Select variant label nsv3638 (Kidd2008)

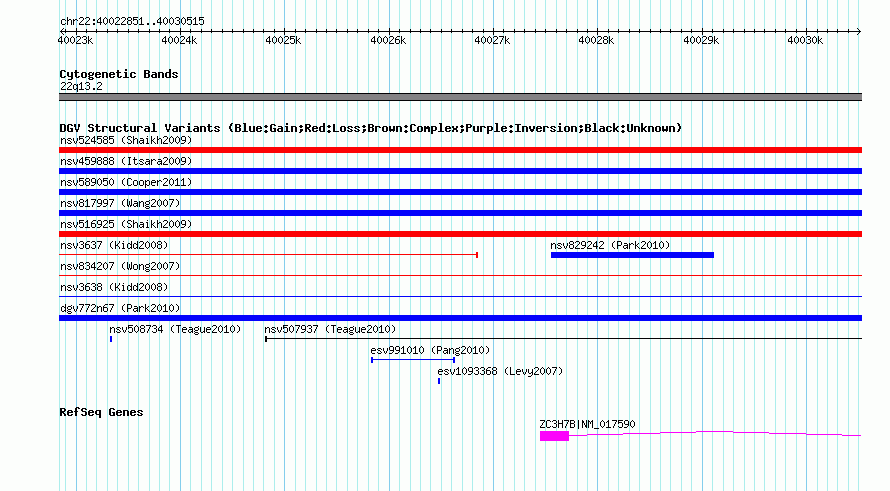[x=114, y=287]
